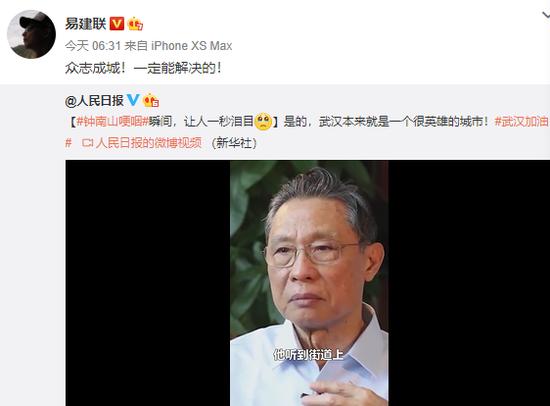The image size is (550, 406).
Task: Click the post text 众志成城!一定能解决的!
Action: point(143,68)
